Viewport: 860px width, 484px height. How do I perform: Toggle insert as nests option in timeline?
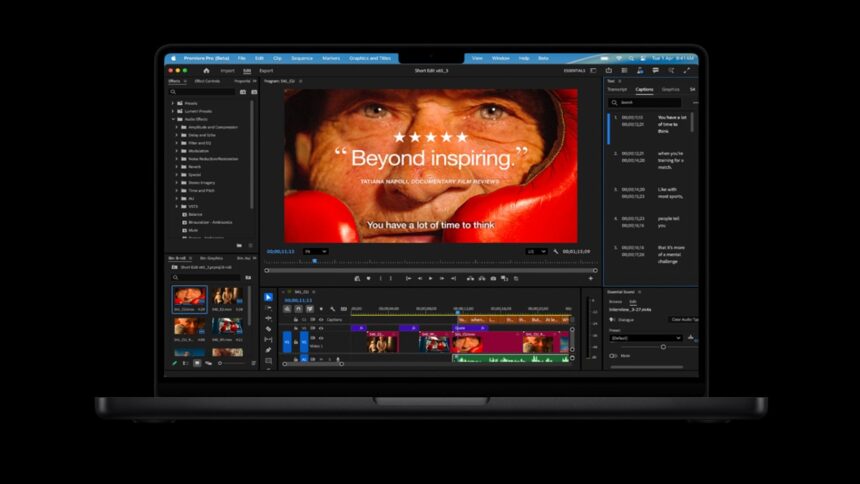pos(287,309)
